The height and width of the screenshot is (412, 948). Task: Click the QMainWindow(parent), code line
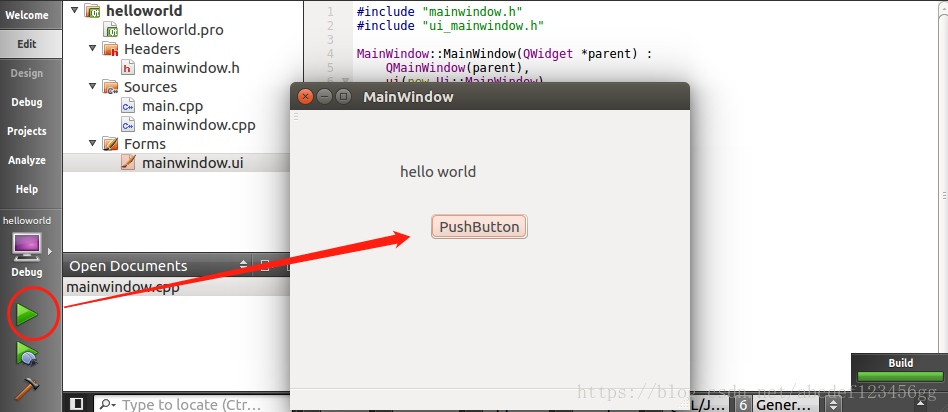pos(457,67)
